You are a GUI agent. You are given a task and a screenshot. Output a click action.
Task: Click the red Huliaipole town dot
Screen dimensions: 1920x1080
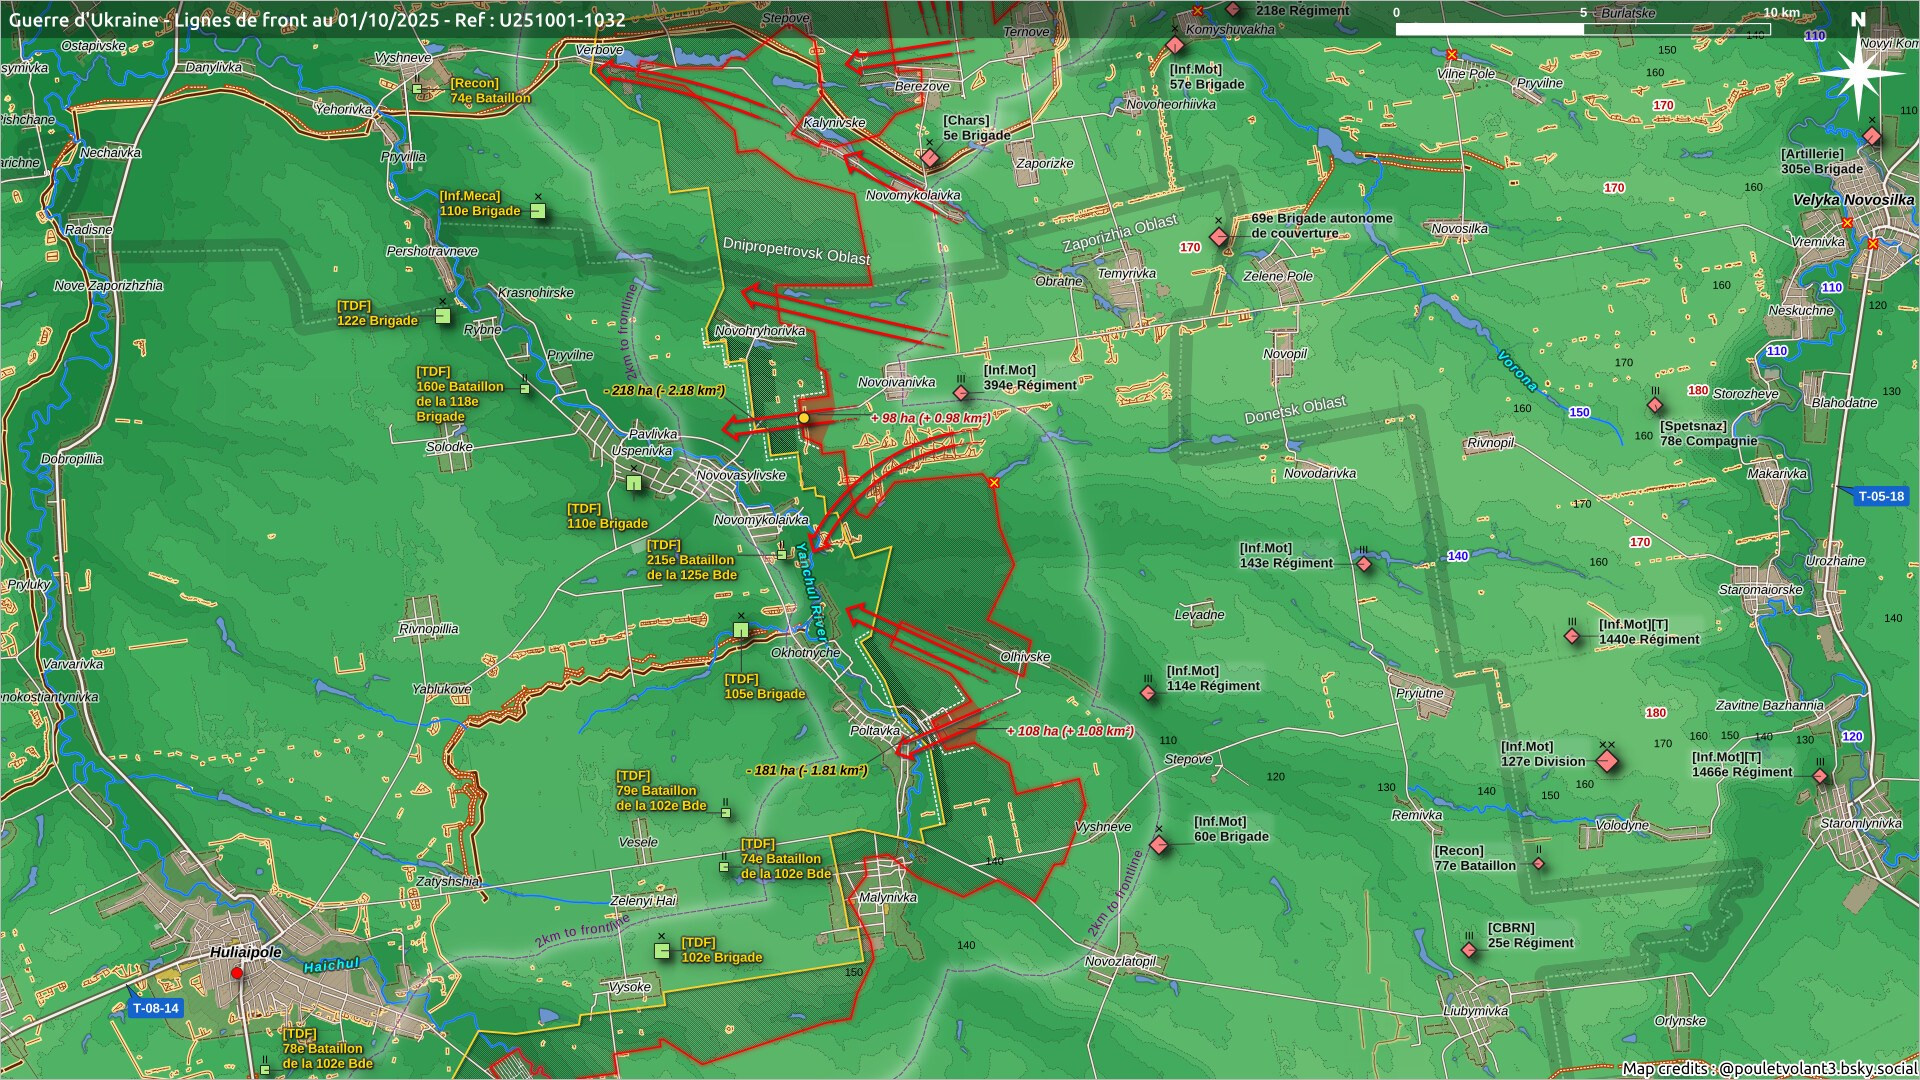click(x=237, y=973)
